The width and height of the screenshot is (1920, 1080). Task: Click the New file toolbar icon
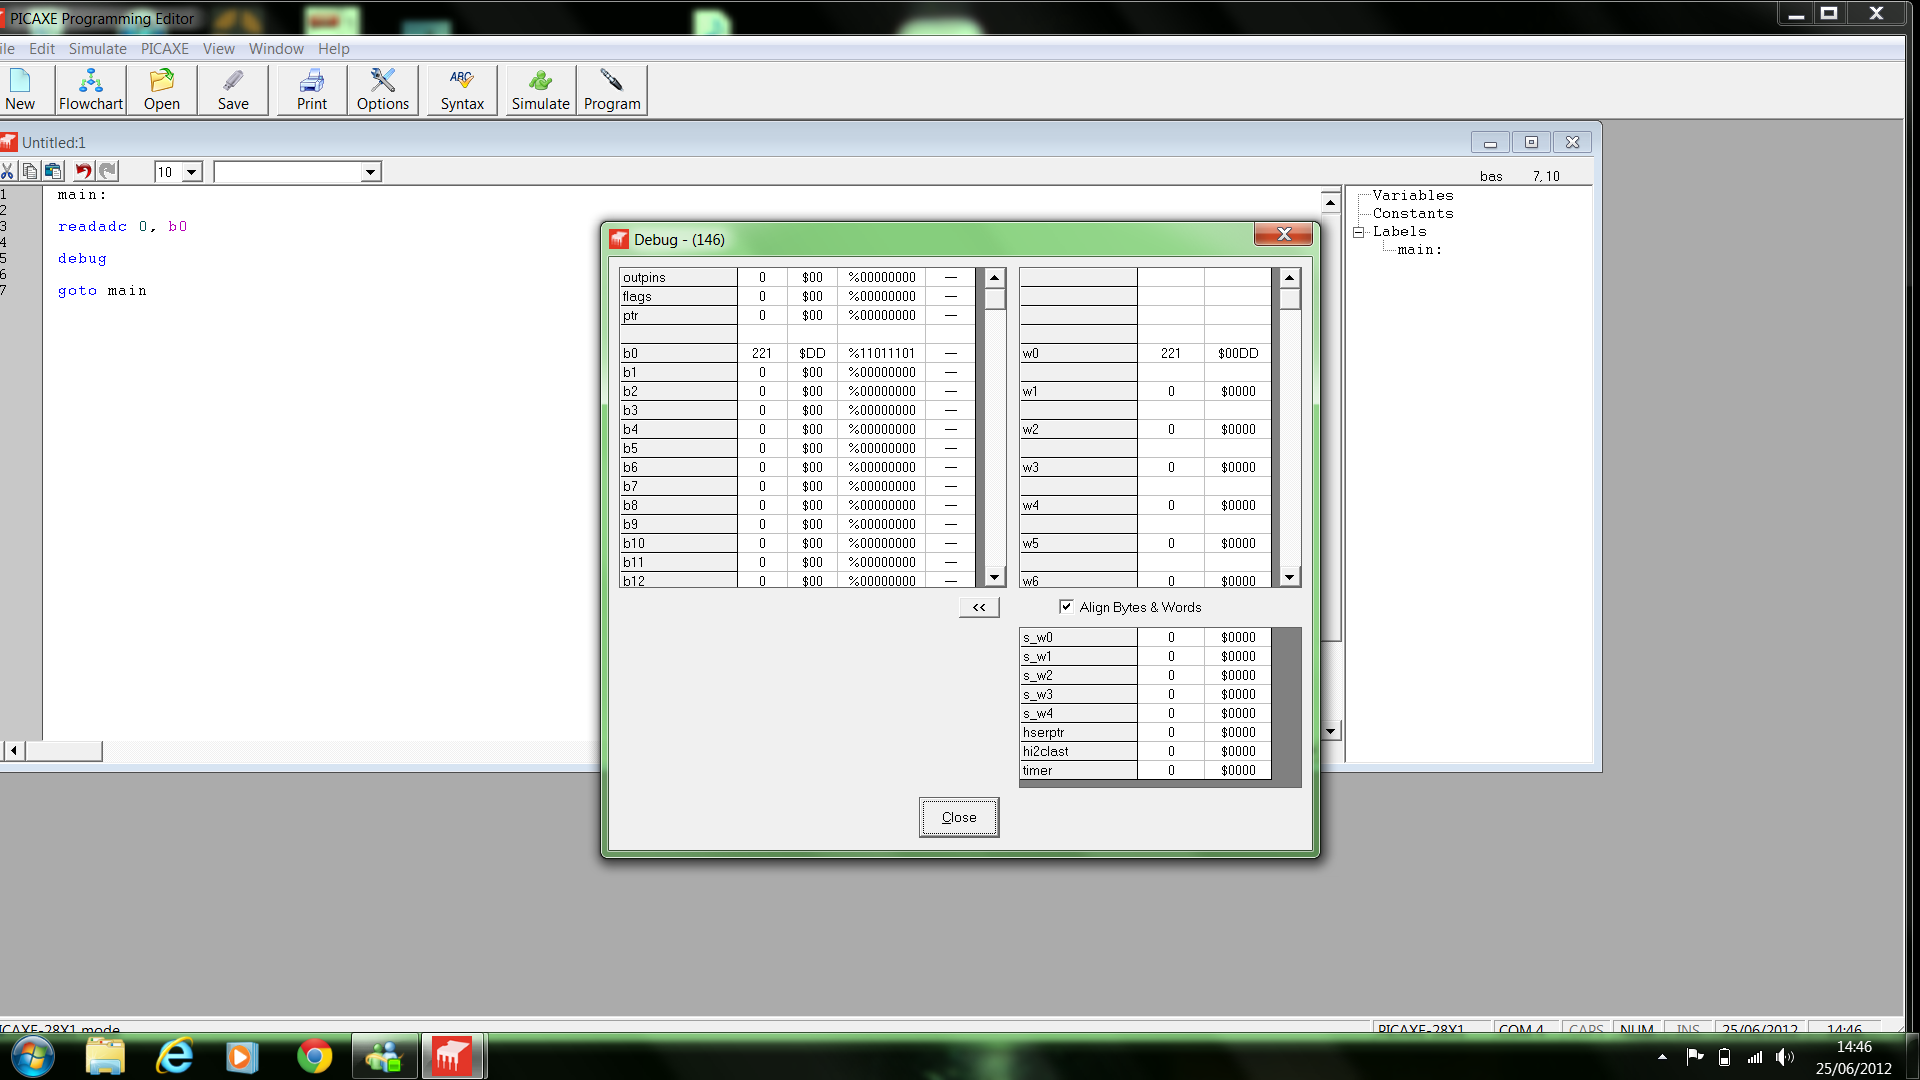pyautogui.click(x=20, y=90)
